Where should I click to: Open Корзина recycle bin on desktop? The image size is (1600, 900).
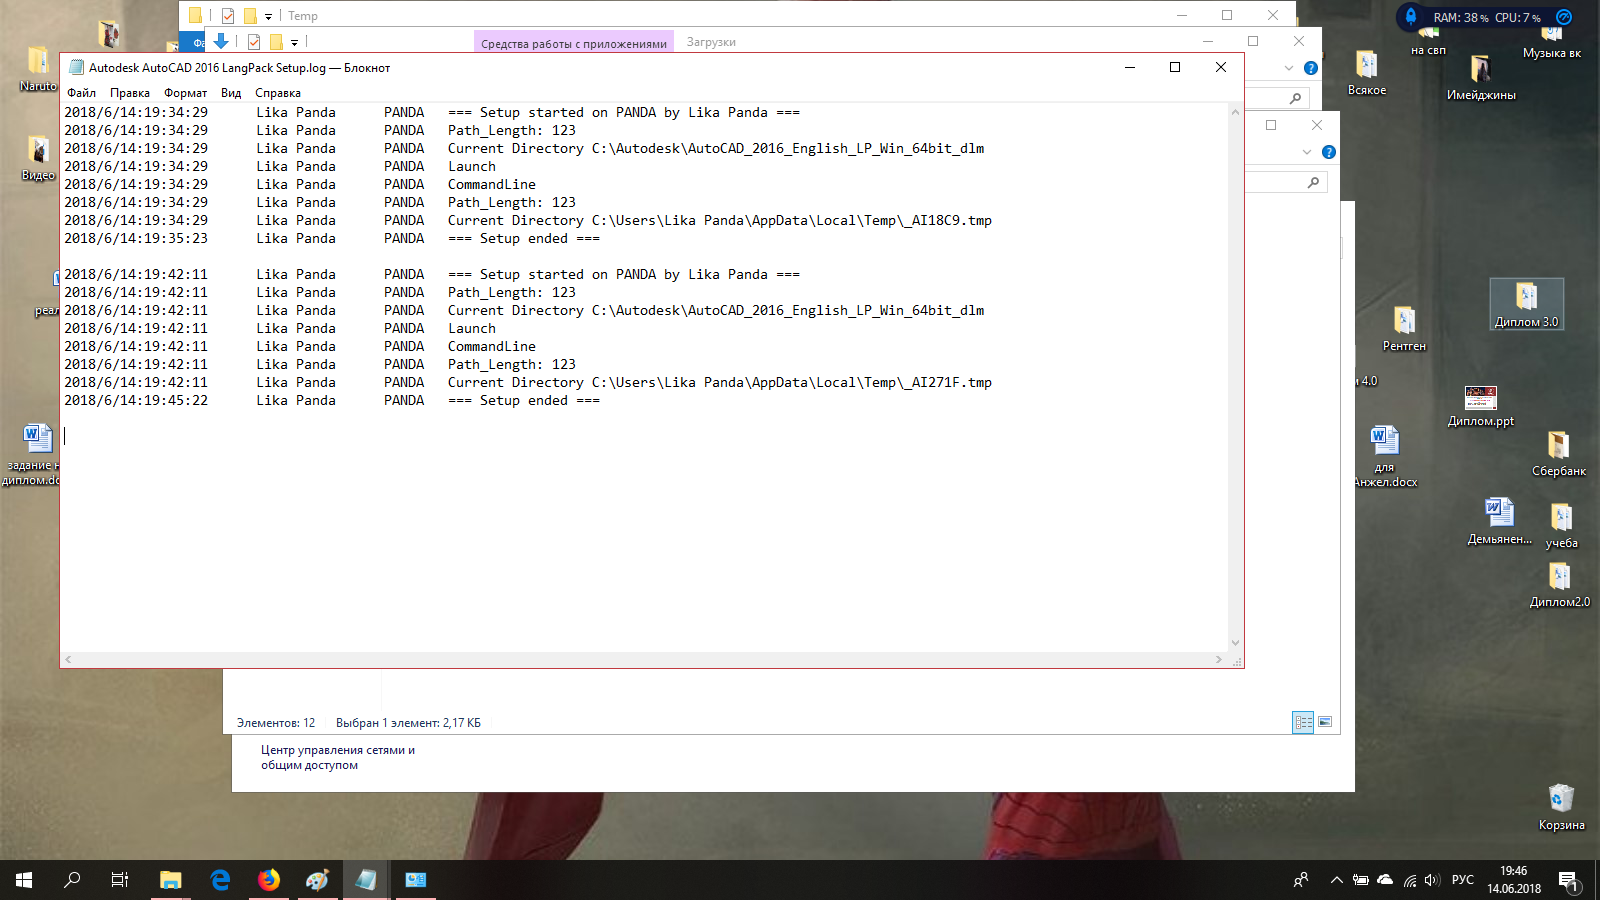coord(1561,807)
